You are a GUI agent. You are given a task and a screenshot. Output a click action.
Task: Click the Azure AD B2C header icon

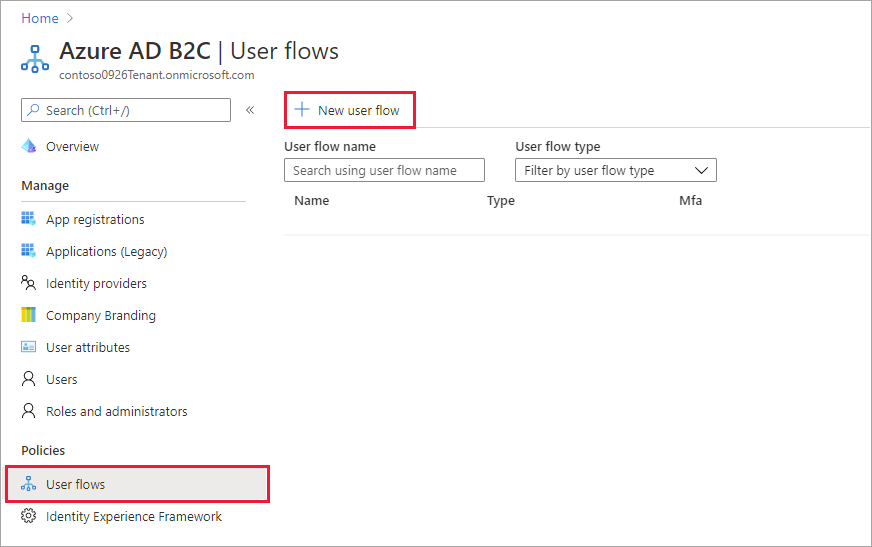(x=35, y=57)
